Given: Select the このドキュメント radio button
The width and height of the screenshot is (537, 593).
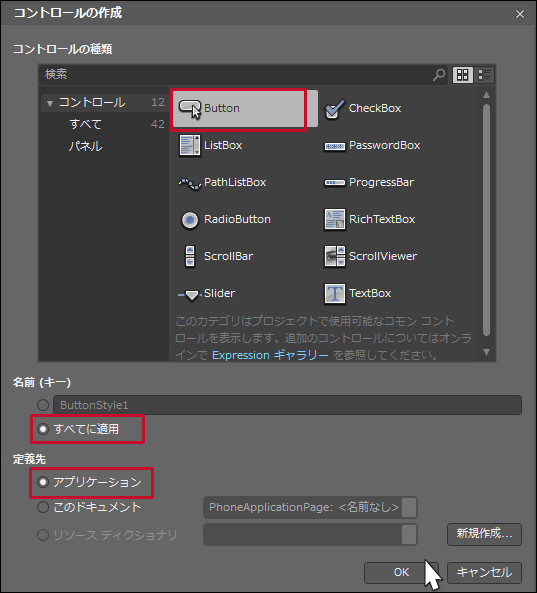Looking at the screenshot, I should pyautogui.click(x=43, y=507).
